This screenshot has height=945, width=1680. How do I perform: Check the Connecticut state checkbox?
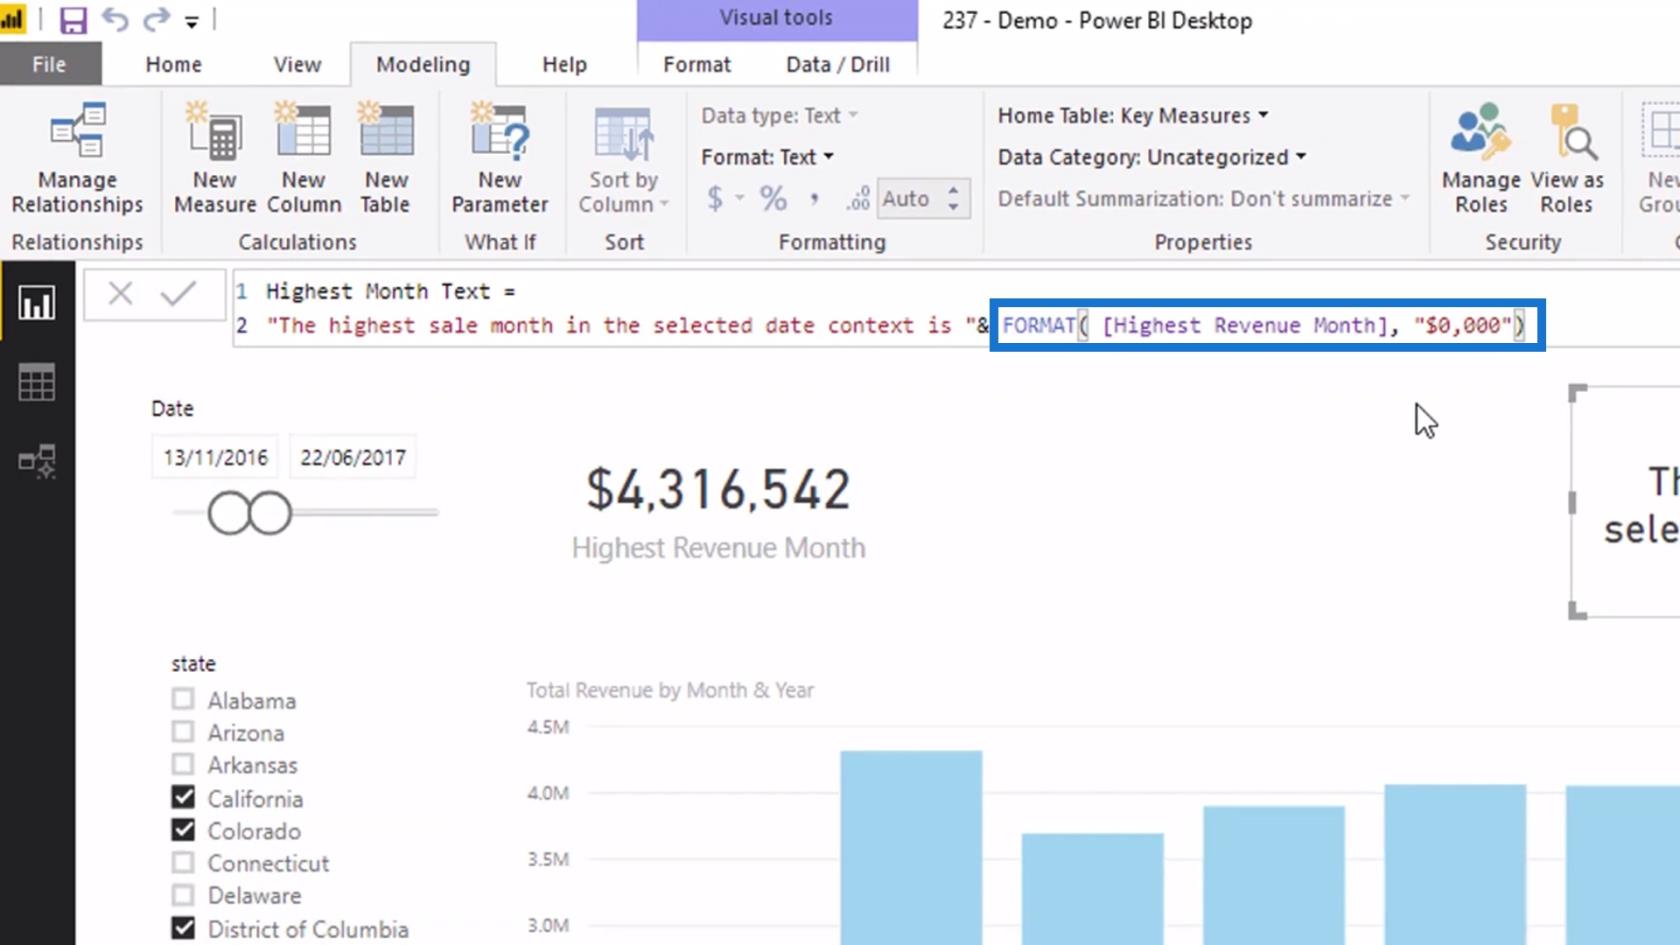183,862
